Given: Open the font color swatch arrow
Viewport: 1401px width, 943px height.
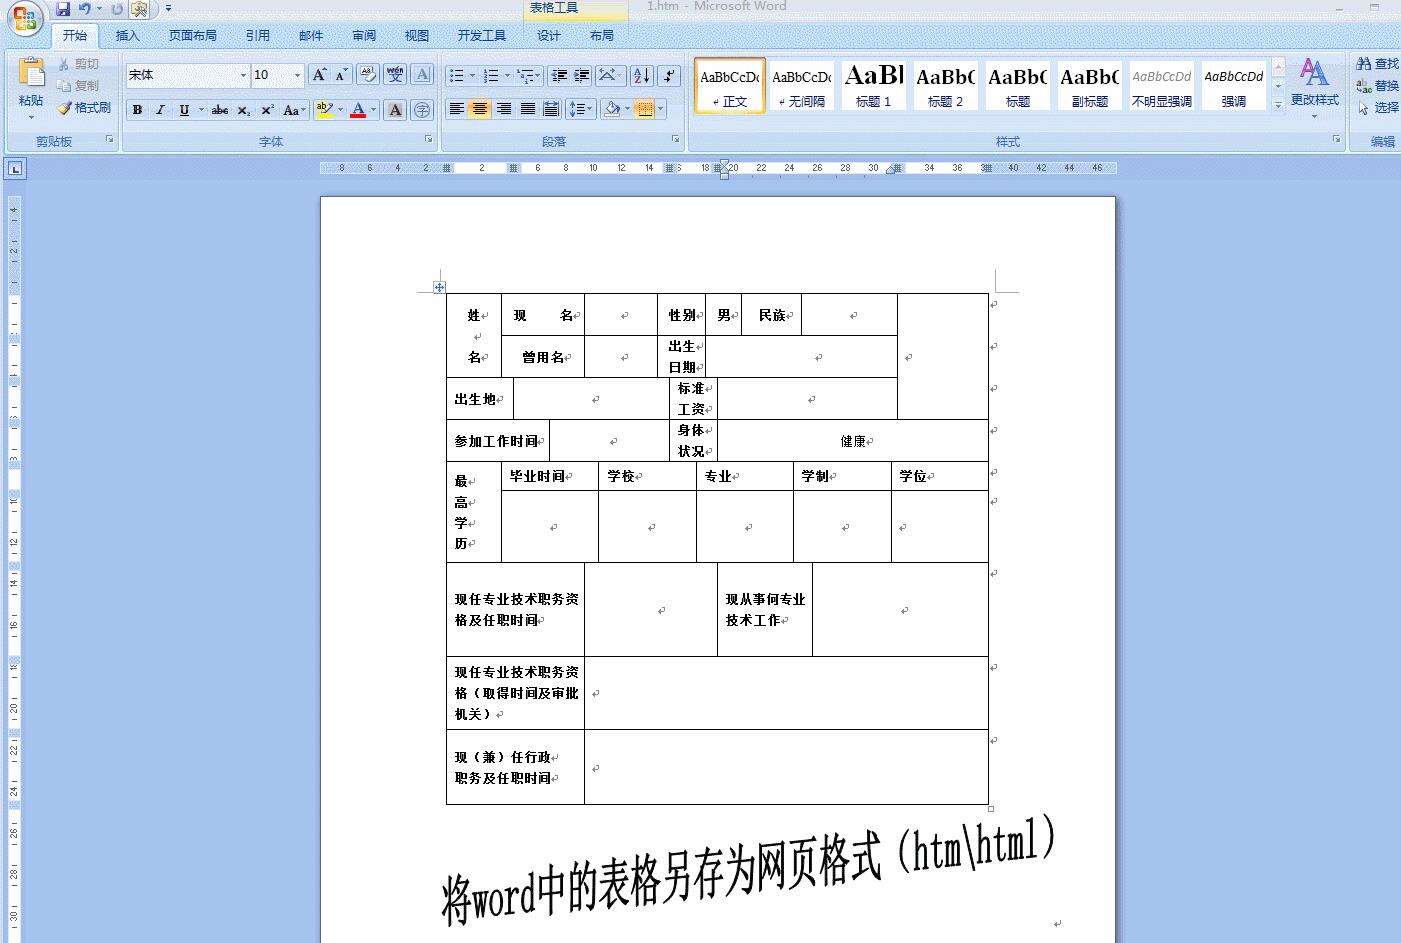Looking at the screenshot, I should pos(373,110).
